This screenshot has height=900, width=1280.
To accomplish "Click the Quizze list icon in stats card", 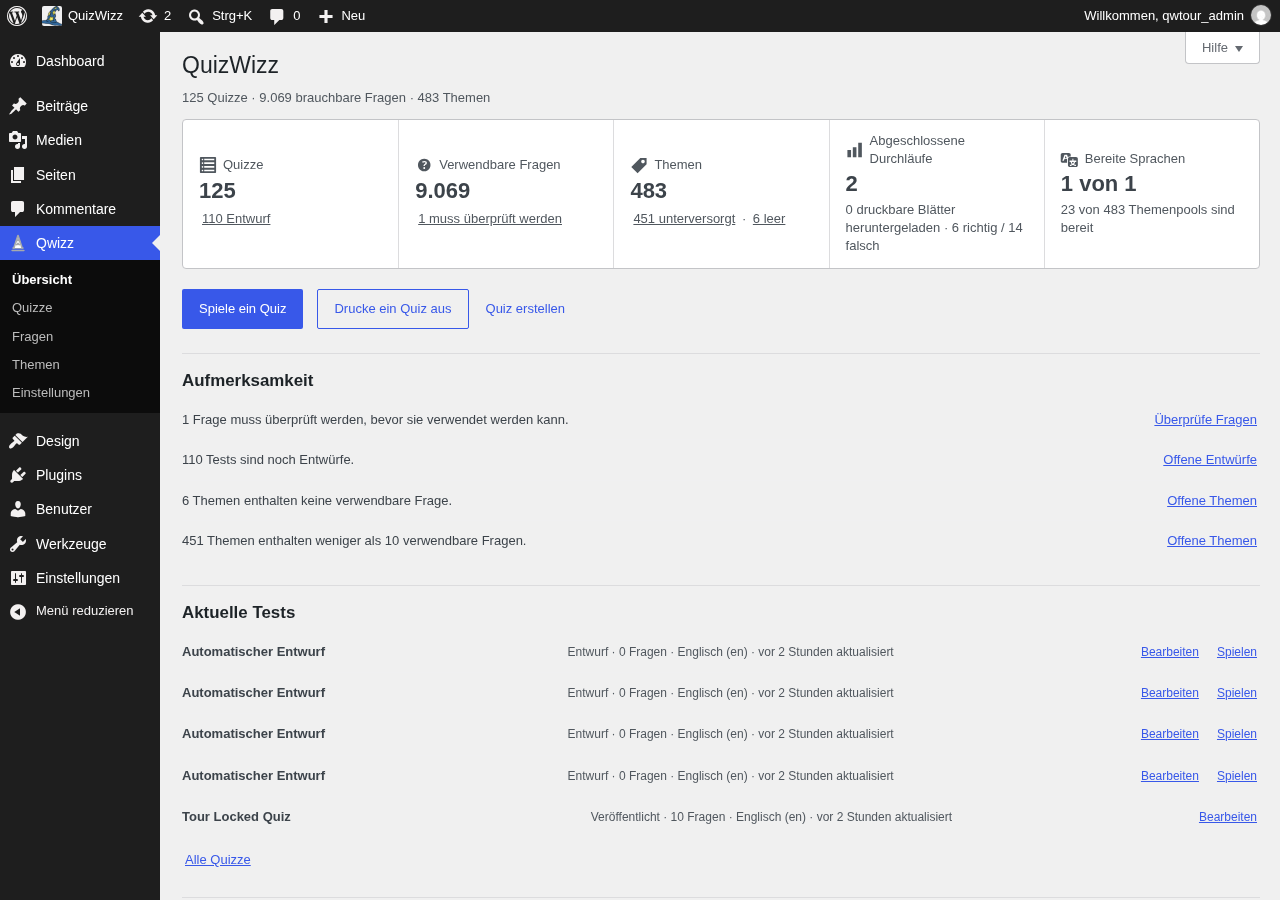I will click(208, 165).
